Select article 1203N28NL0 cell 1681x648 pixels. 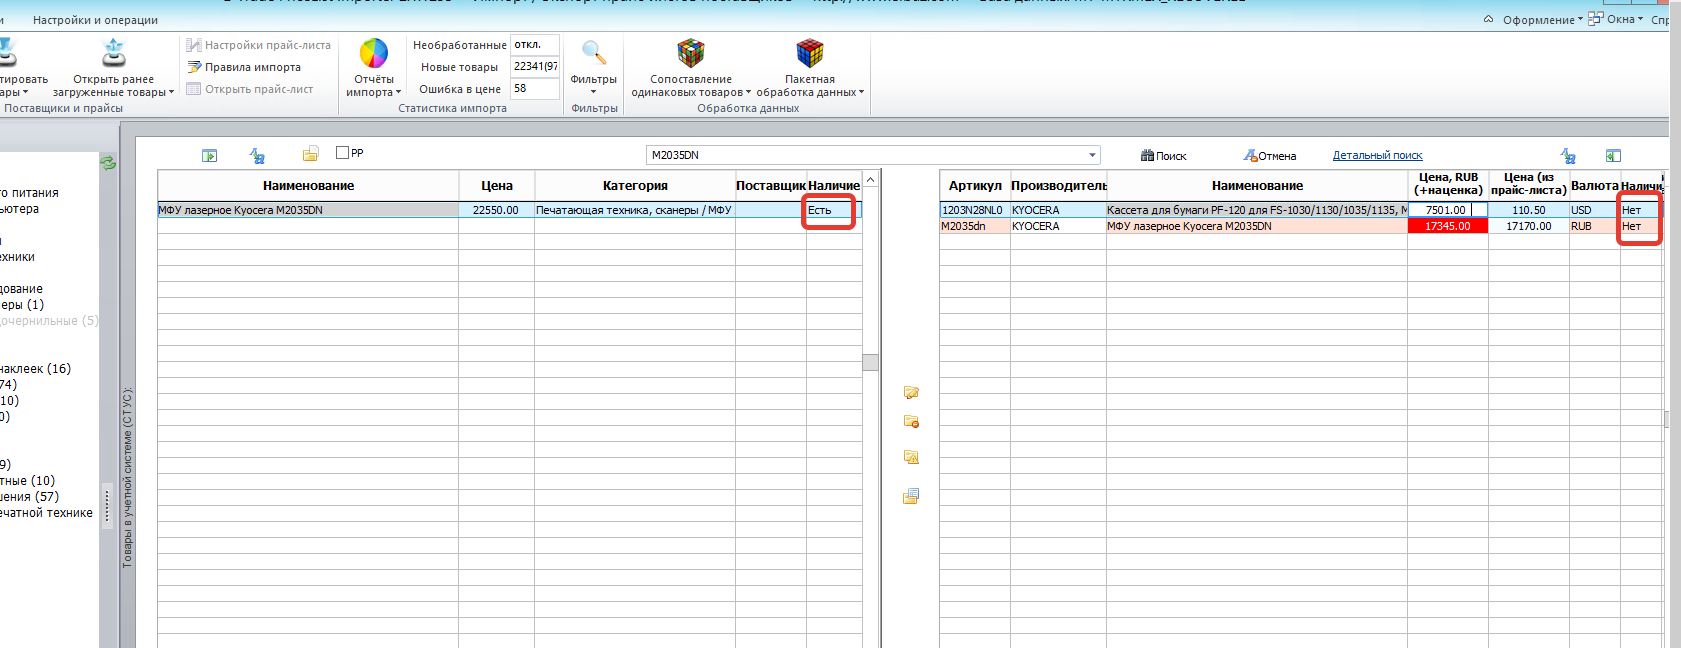(x=975, y=210)
